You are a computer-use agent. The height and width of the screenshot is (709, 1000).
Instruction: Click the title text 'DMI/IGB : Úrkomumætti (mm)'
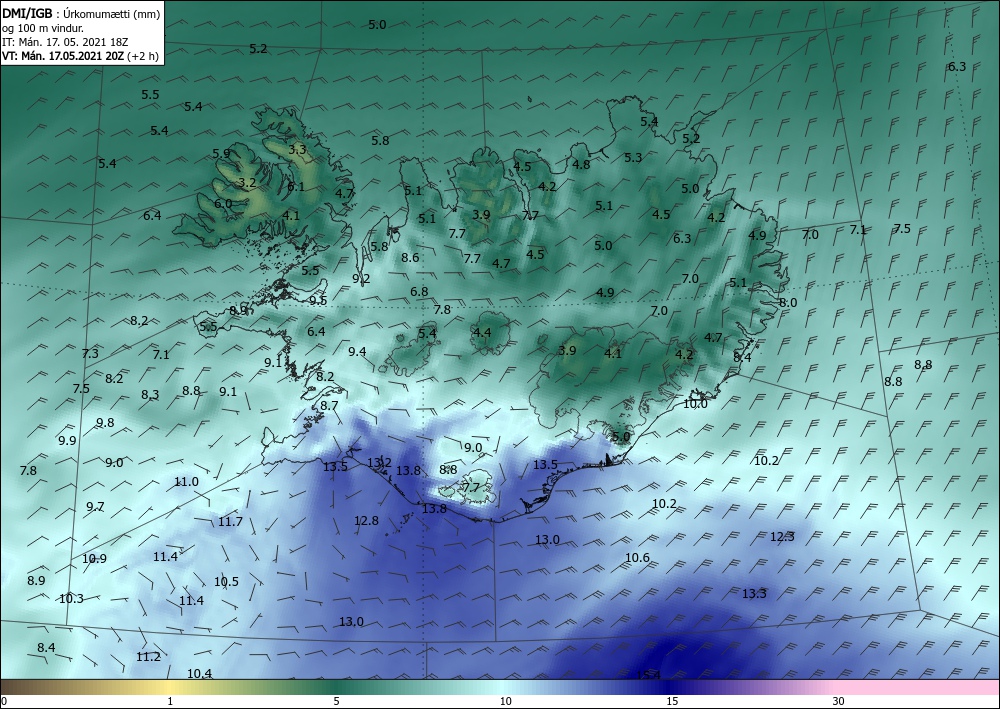pyautogui.click(x=81, y=13)
